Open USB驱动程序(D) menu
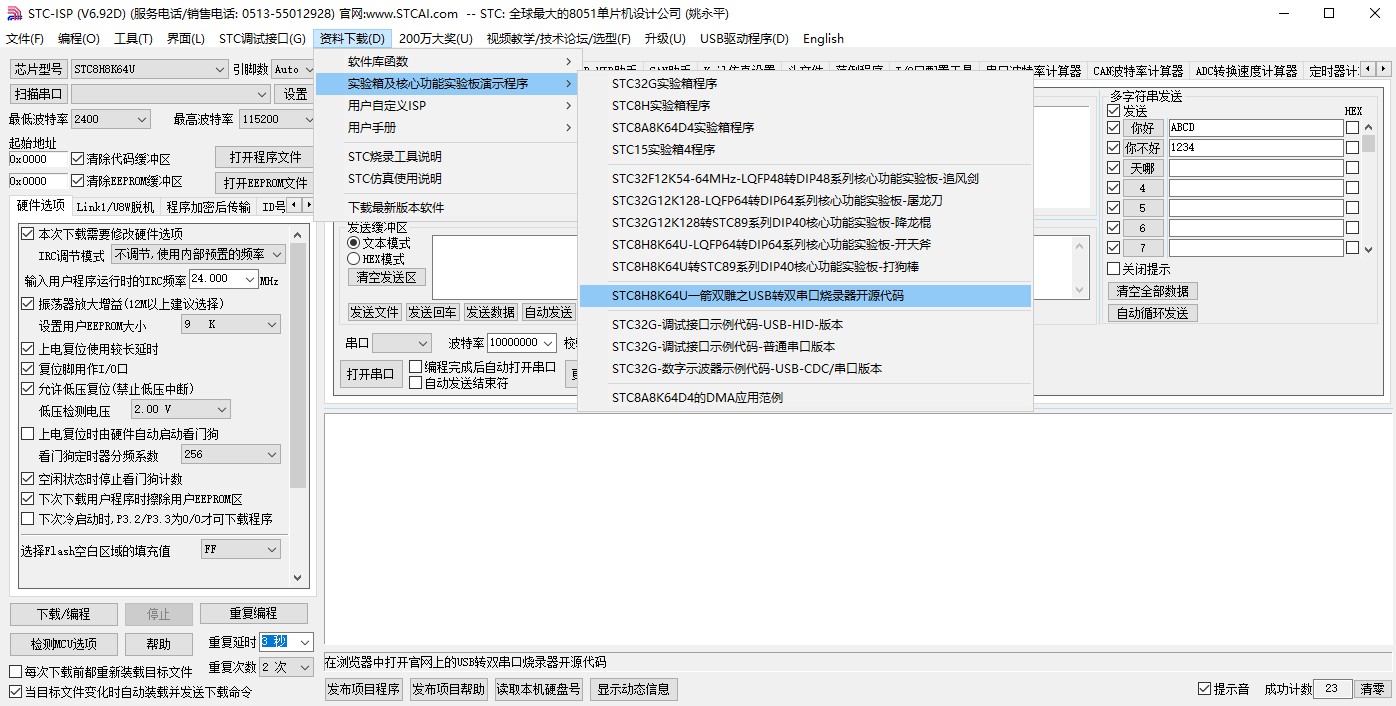The height and width of the screenshot is (706, 1396). 744,39
